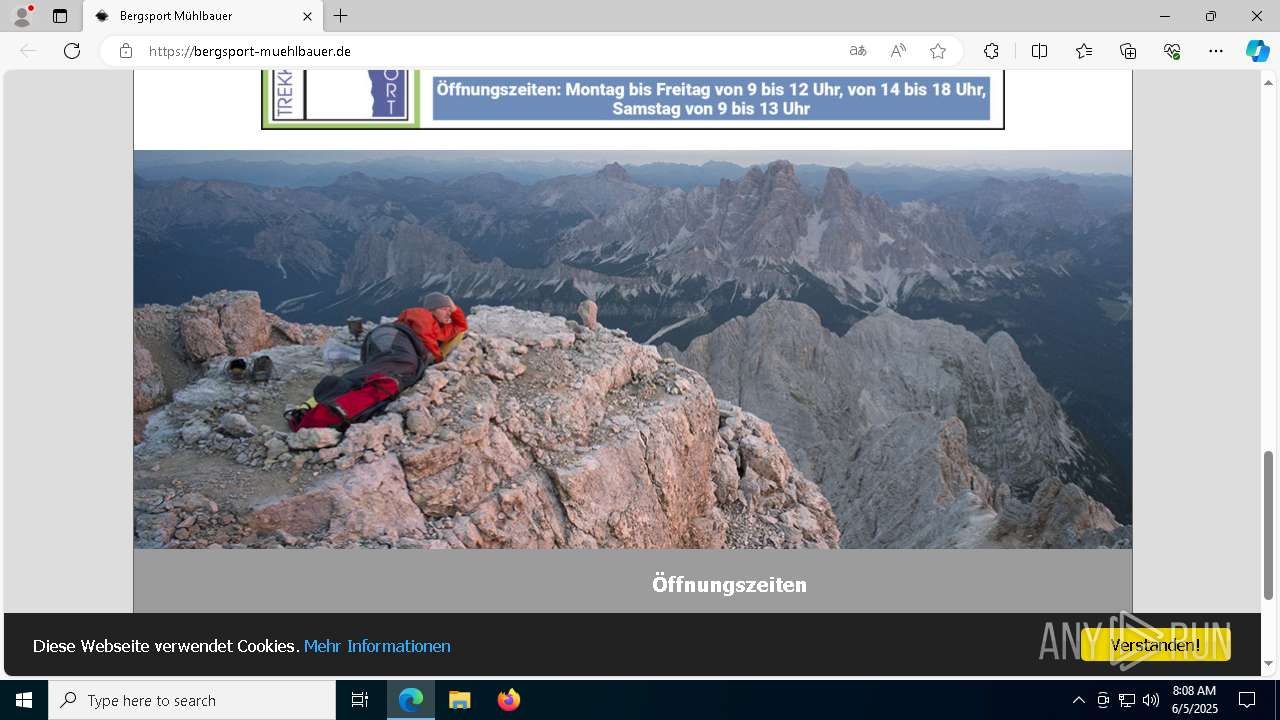Open the clock showing 8:08 AM
This screenshot has height=720, width=1280.
point(1194,700)
